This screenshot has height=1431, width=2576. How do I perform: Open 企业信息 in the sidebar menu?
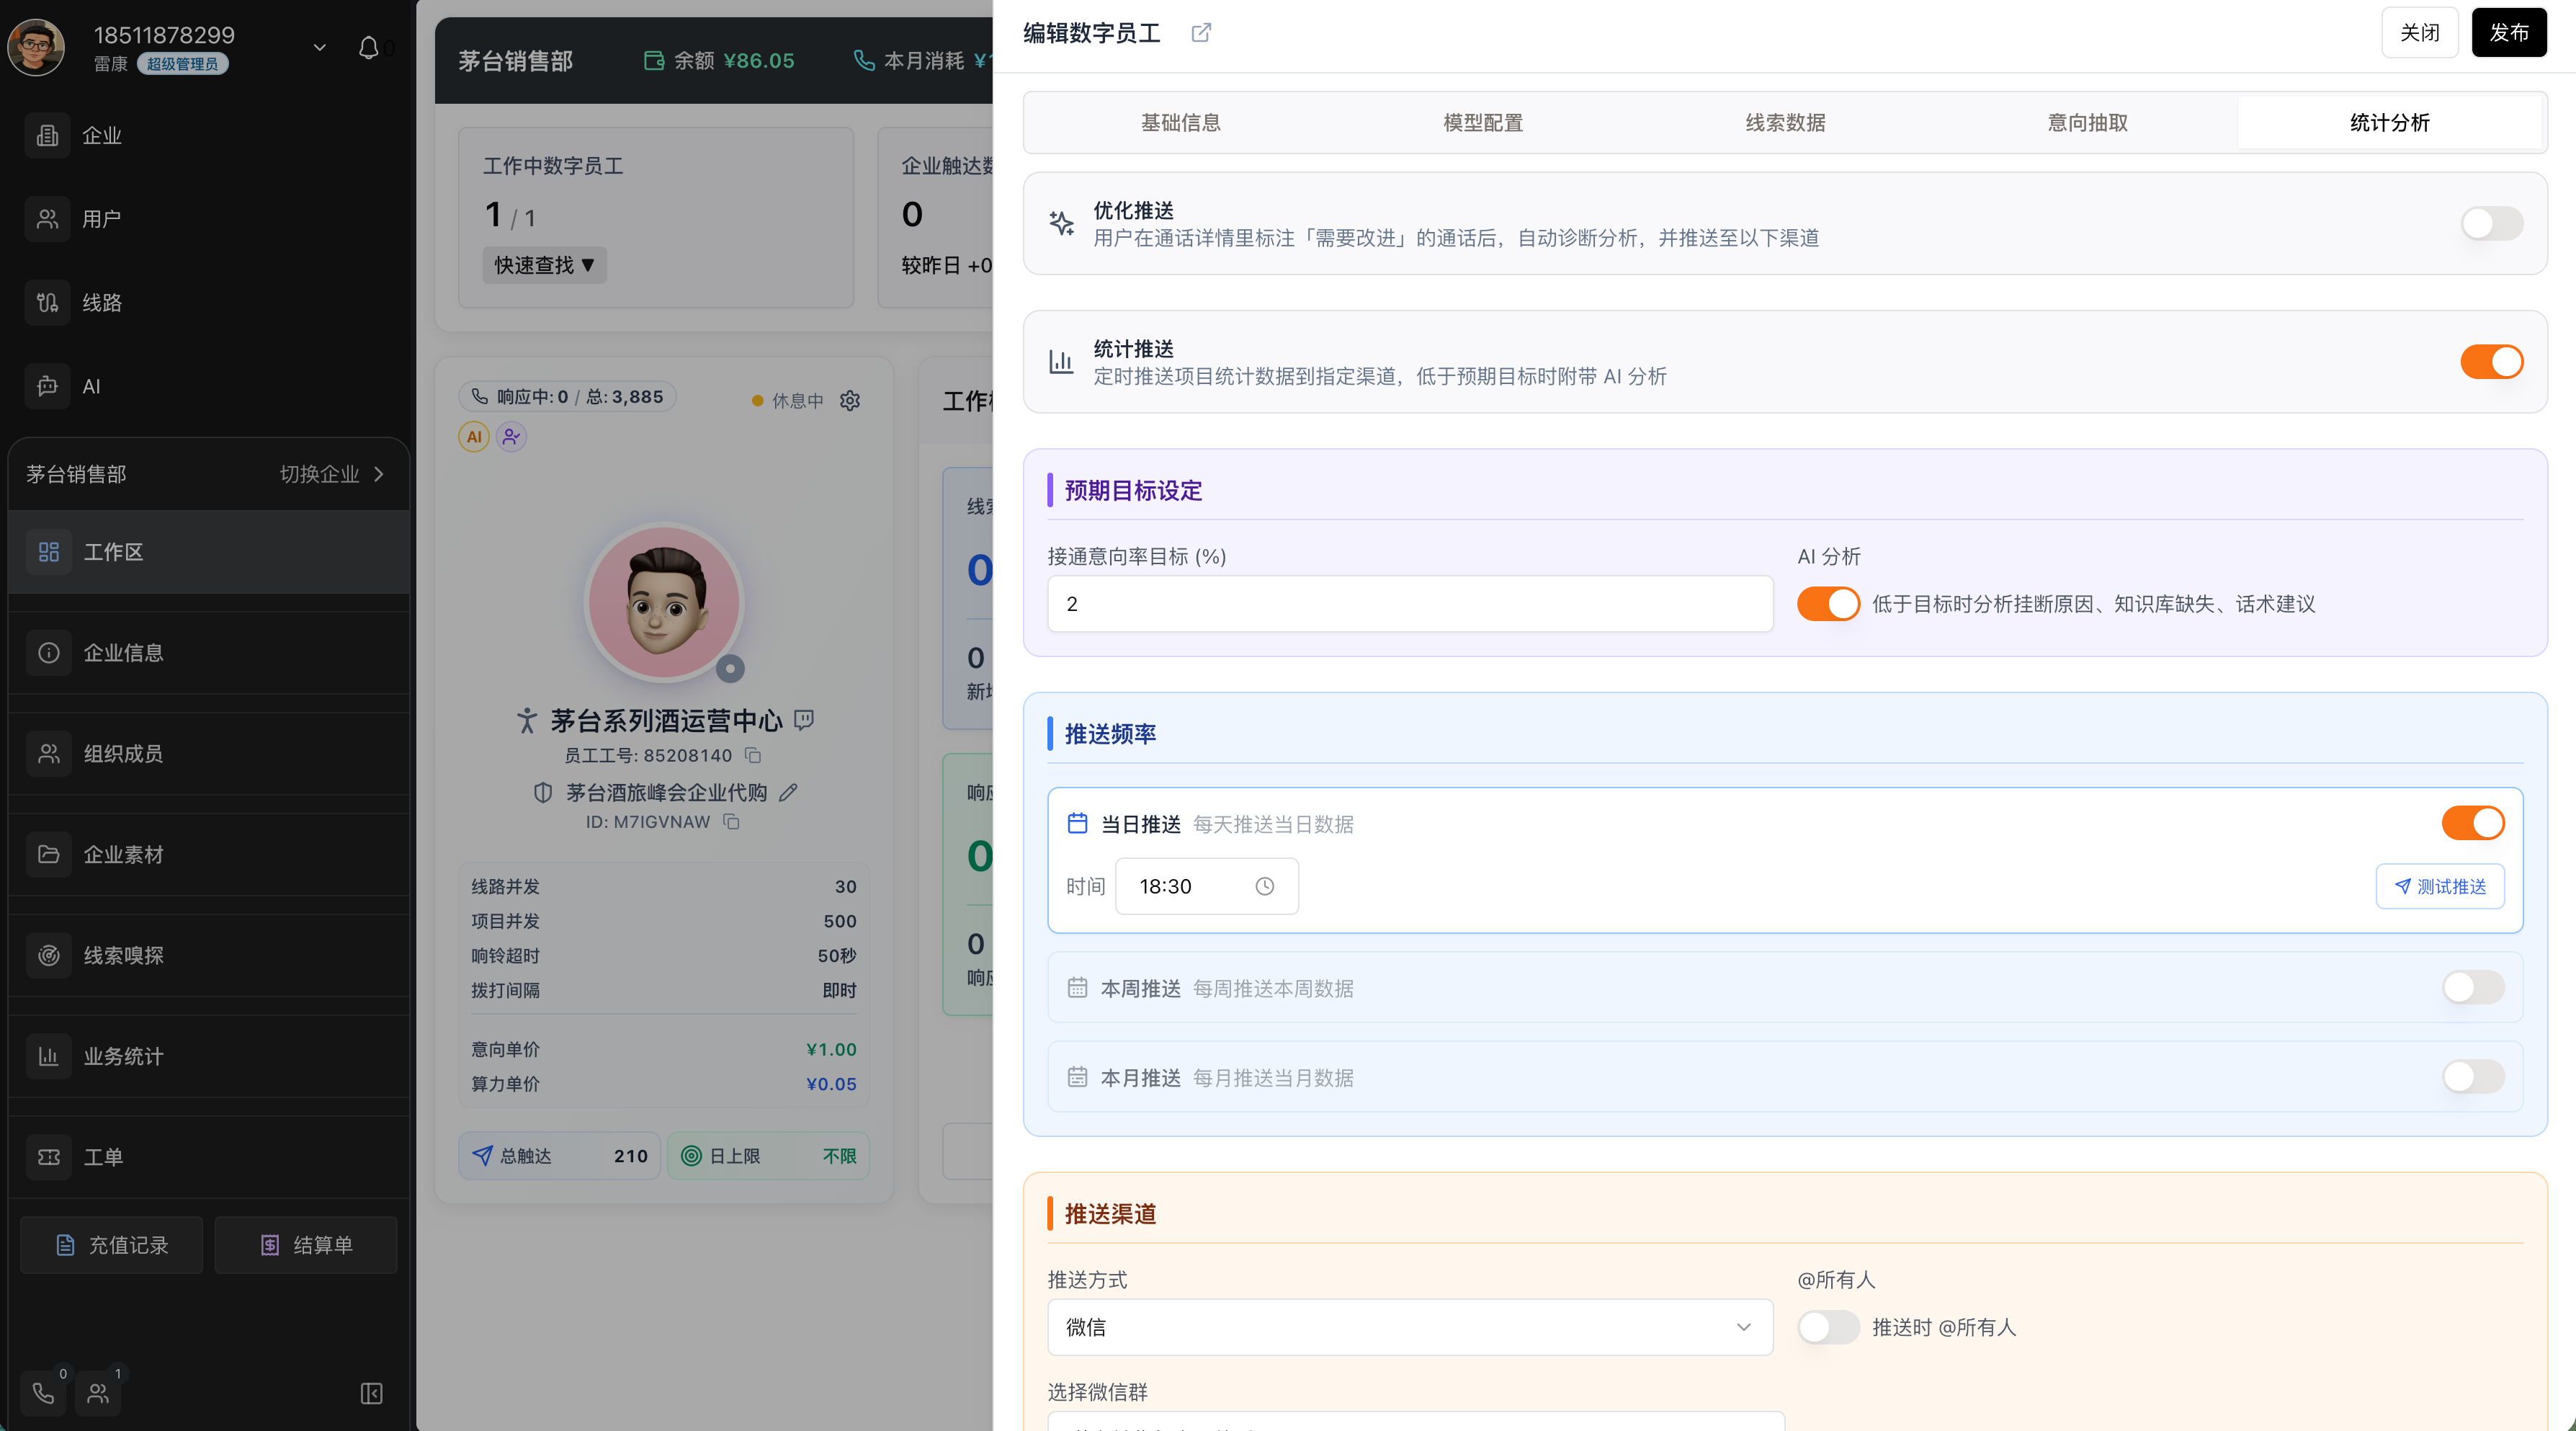pos(209,653)
